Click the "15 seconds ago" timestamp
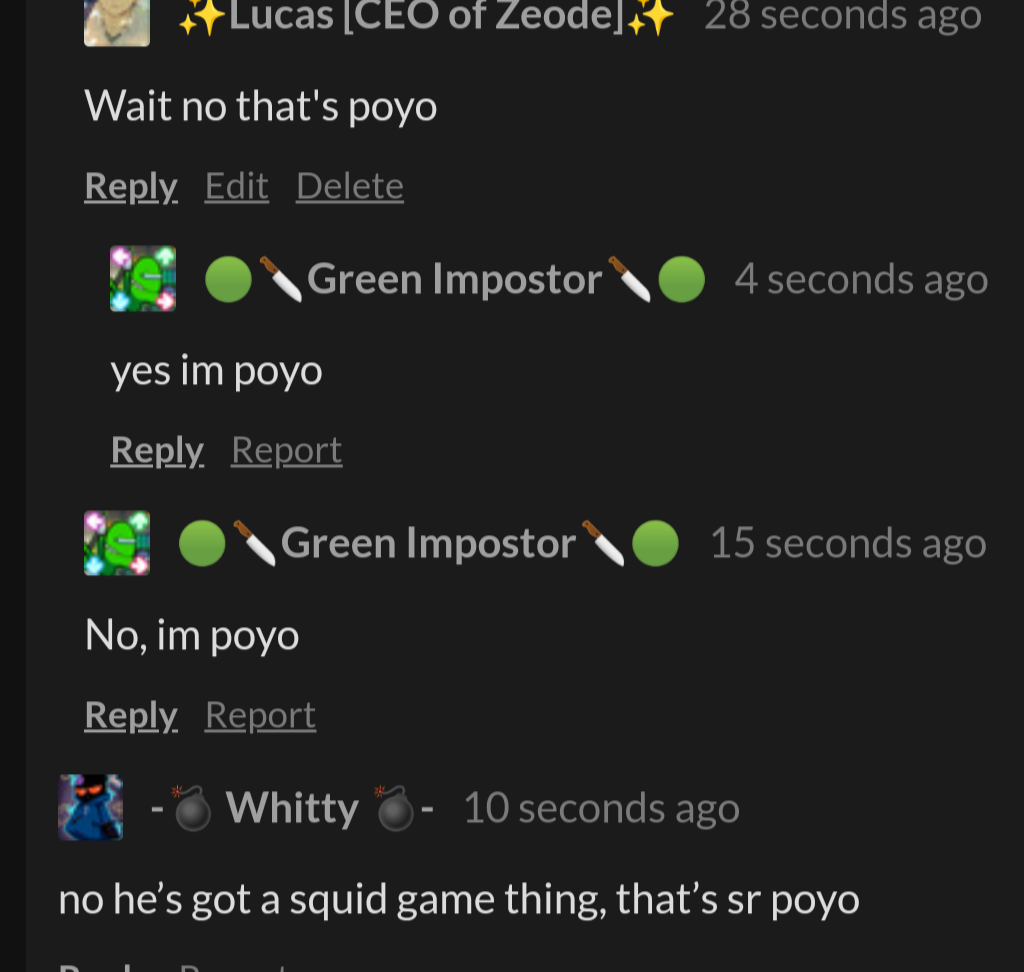The image size is (1024, 972). 848,543
